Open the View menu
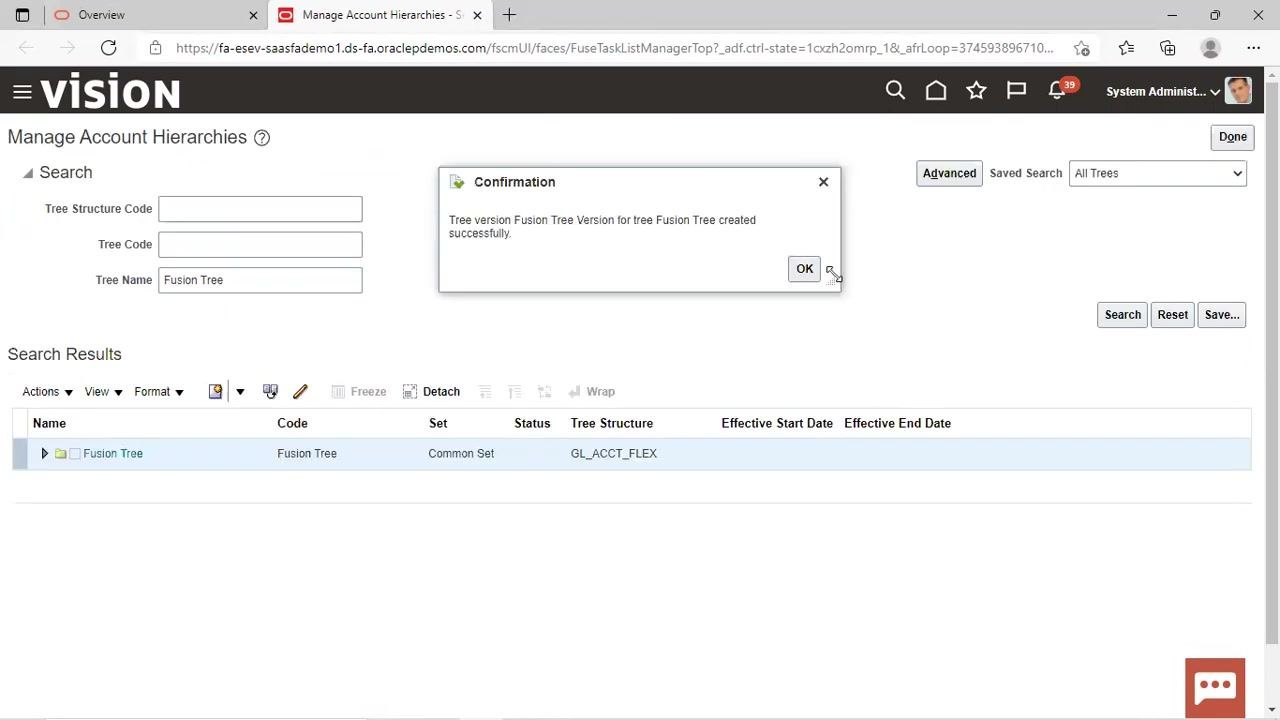This screenshot has height=720, width=1280. [103, 391]
